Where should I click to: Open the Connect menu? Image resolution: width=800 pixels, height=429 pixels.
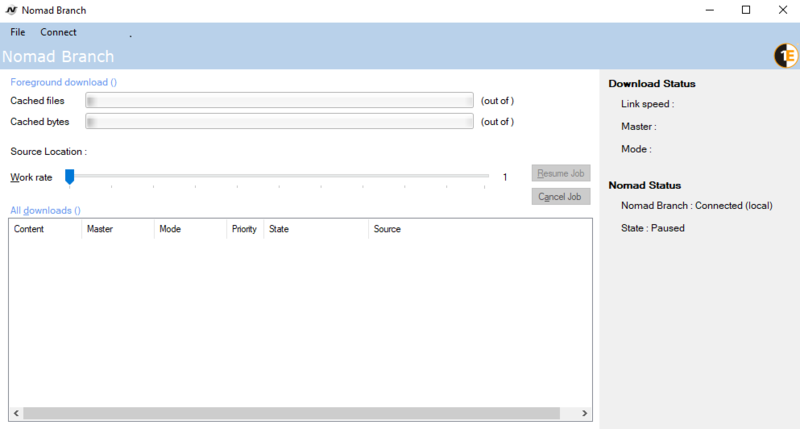click(58, 32)
